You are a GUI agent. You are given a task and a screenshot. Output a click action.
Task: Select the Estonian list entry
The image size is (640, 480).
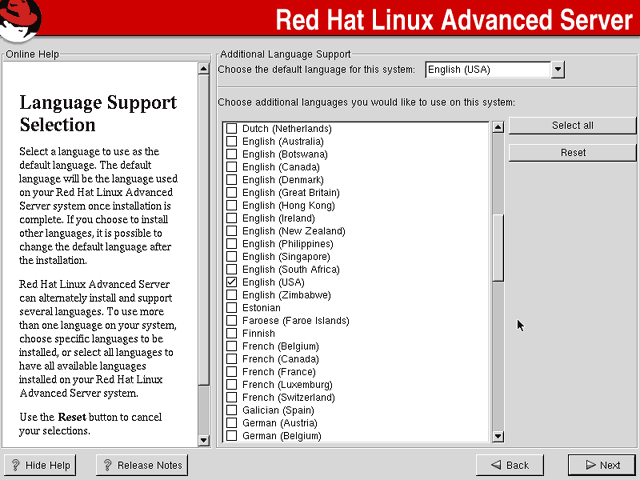(x=261, y=308)
